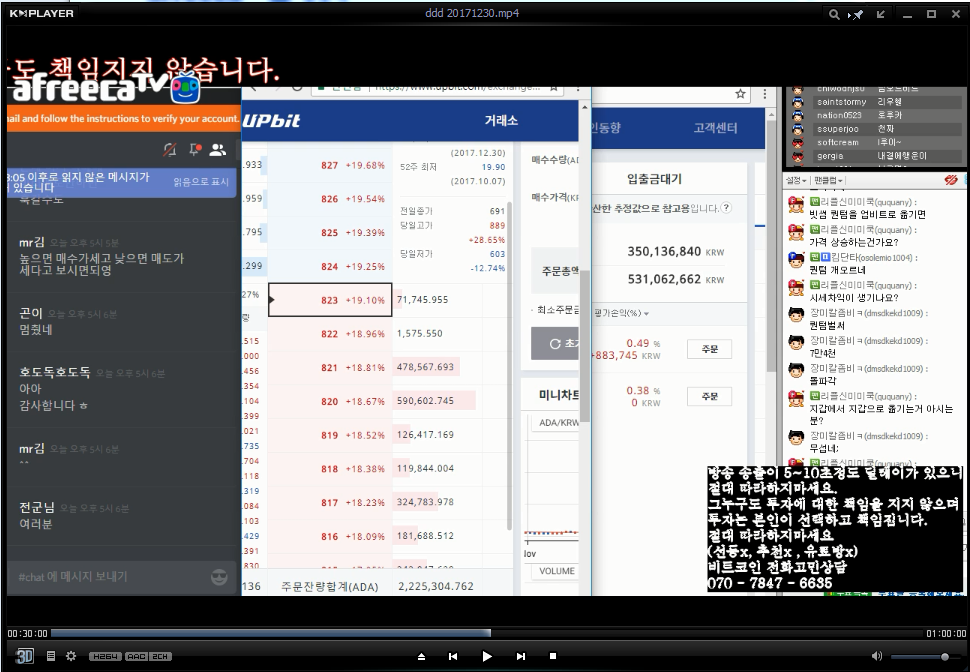
Task: Open Discord emoji picker
Action: point(219,577)
